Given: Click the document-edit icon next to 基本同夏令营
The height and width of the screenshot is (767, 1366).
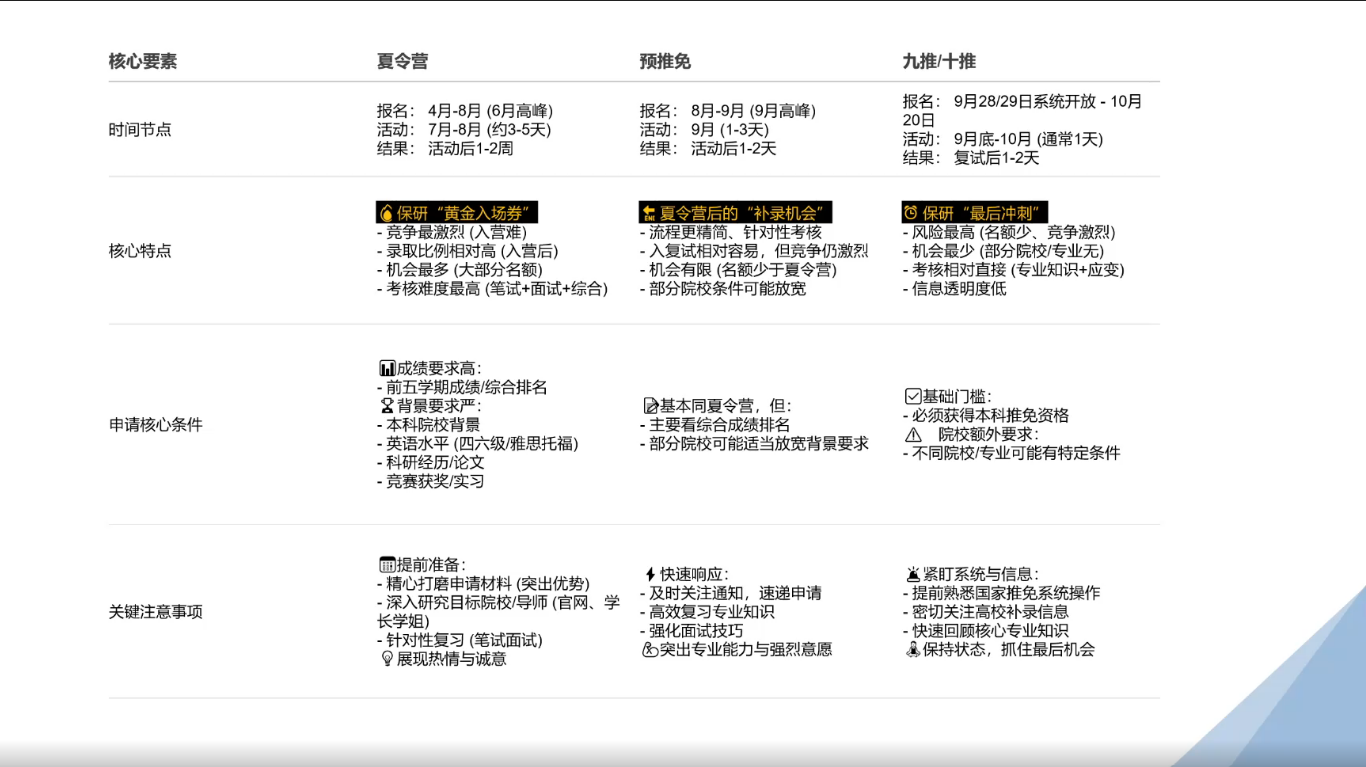Looking at the screenshot, I should (x=650, y=406).
